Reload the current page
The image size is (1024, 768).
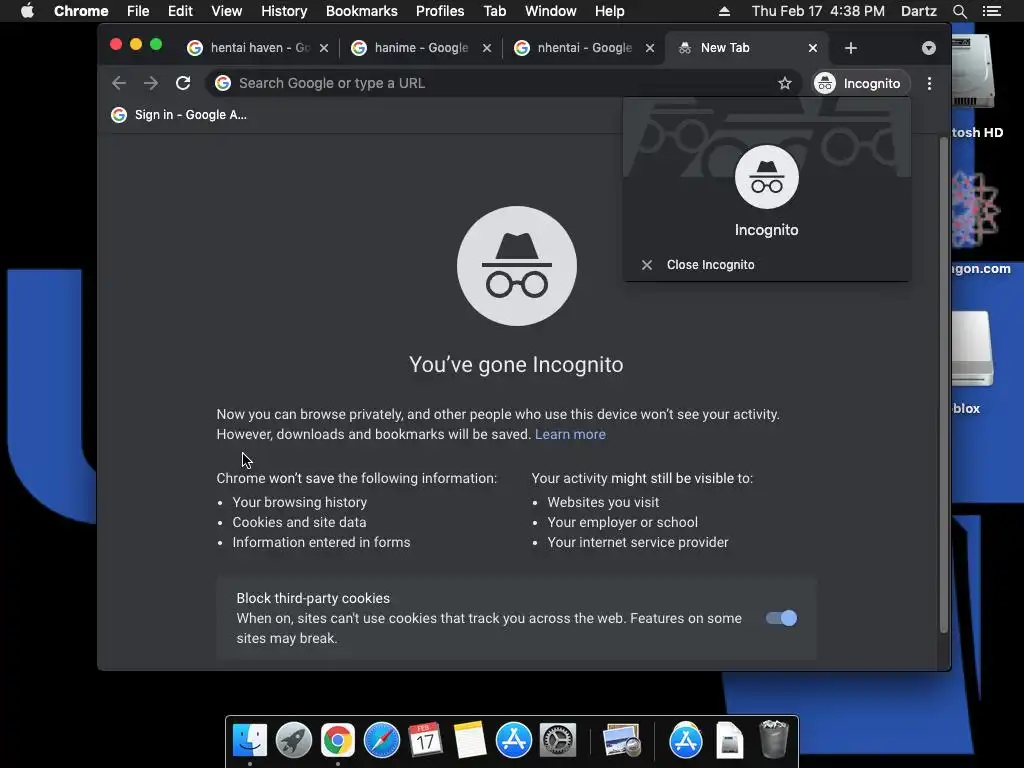tap(183, 83)
